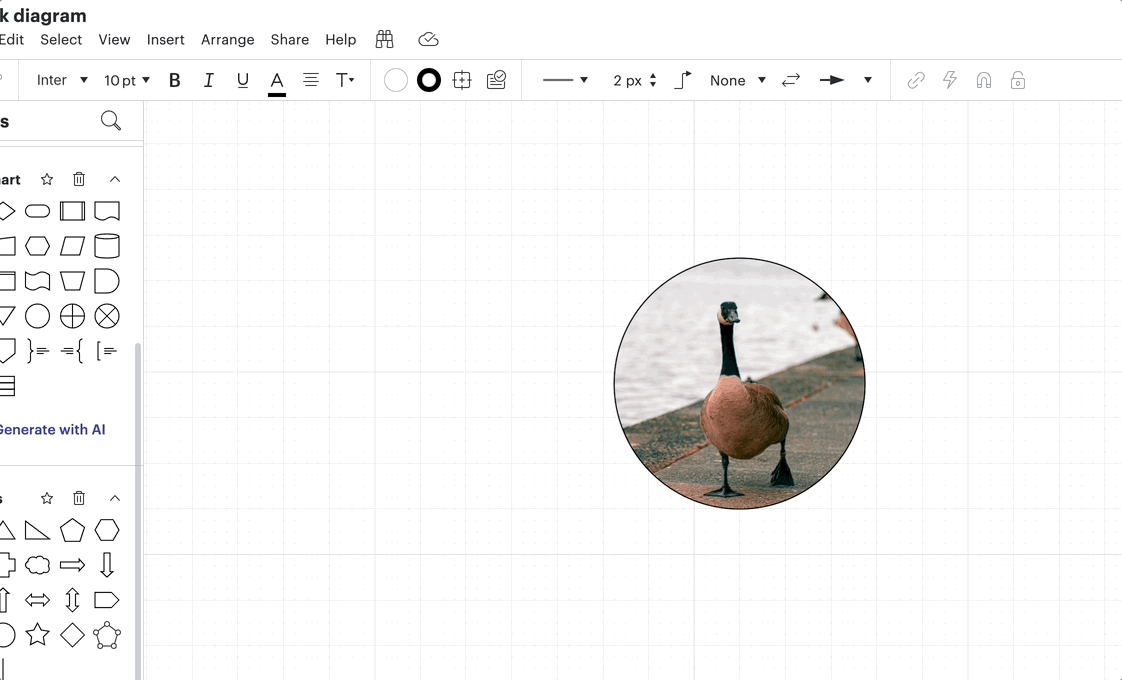
Task: Open the 10 pt font size dropdown
Action: click(127, 80)
